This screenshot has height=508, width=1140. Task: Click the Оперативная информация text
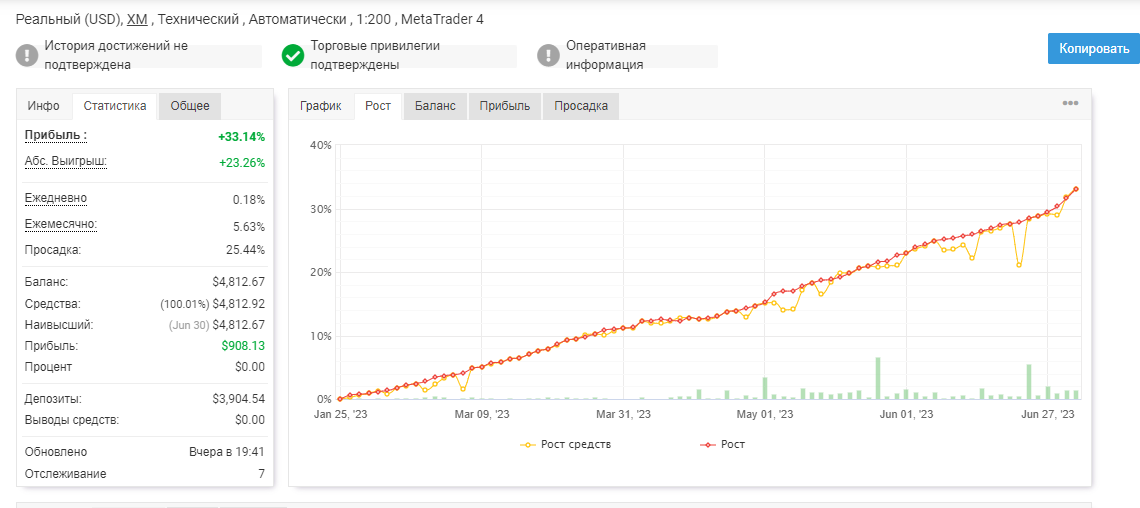point(606,55)
